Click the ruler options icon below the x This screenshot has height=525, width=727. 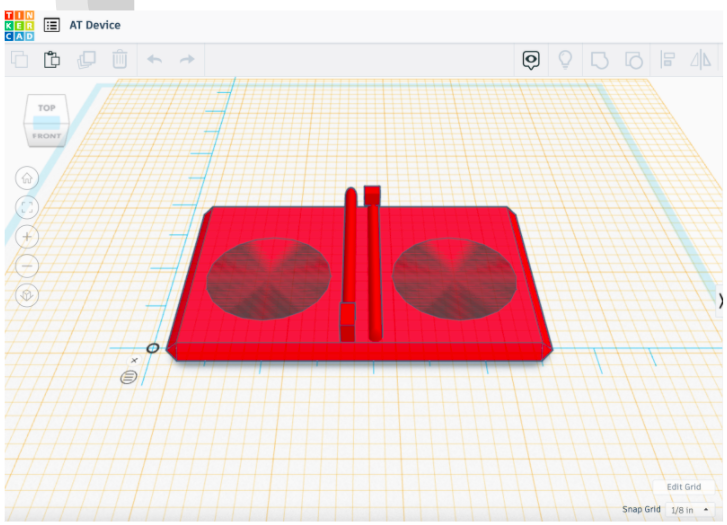point(128,377)
